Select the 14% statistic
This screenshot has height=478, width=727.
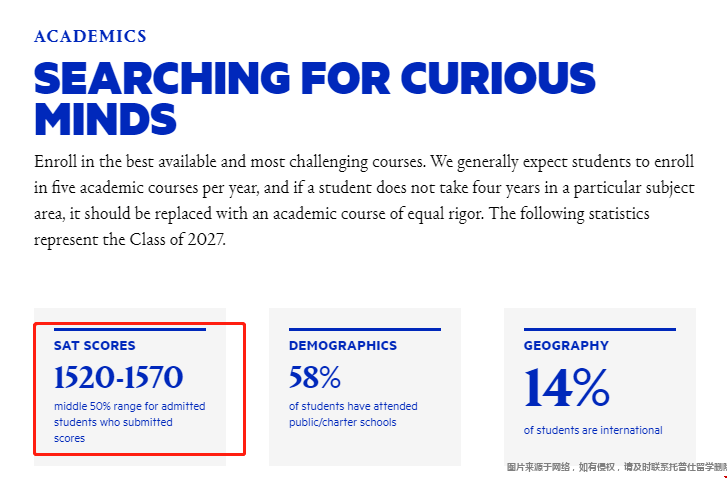click(567, 388)
